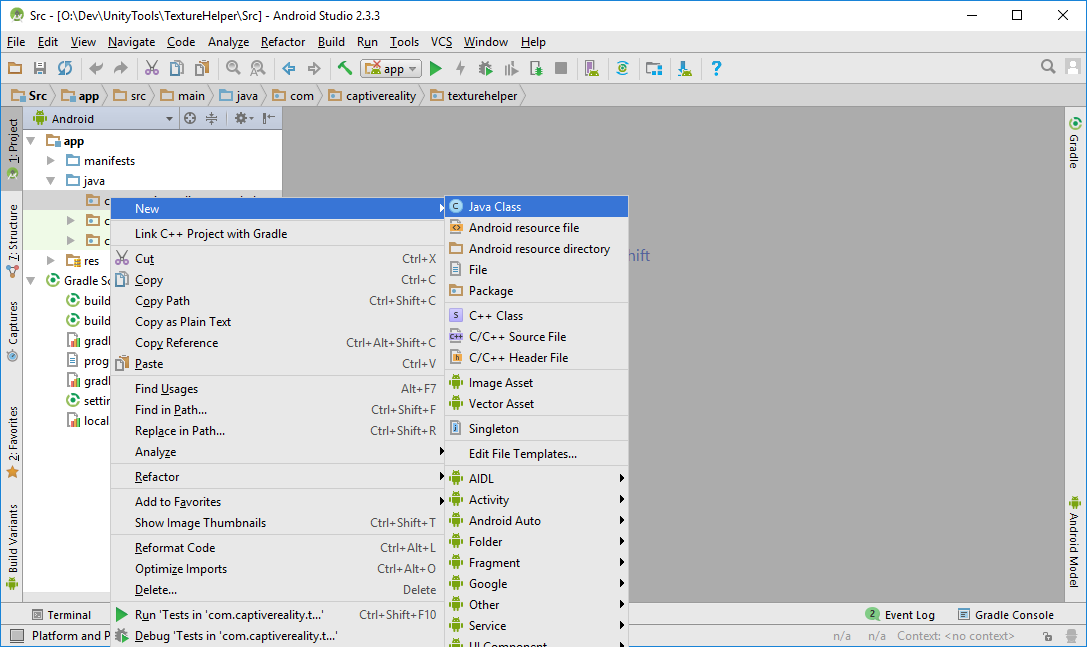Open the VCS menu
The image size is (1087, 647).
pyautogui.click(x=442, y=42)
